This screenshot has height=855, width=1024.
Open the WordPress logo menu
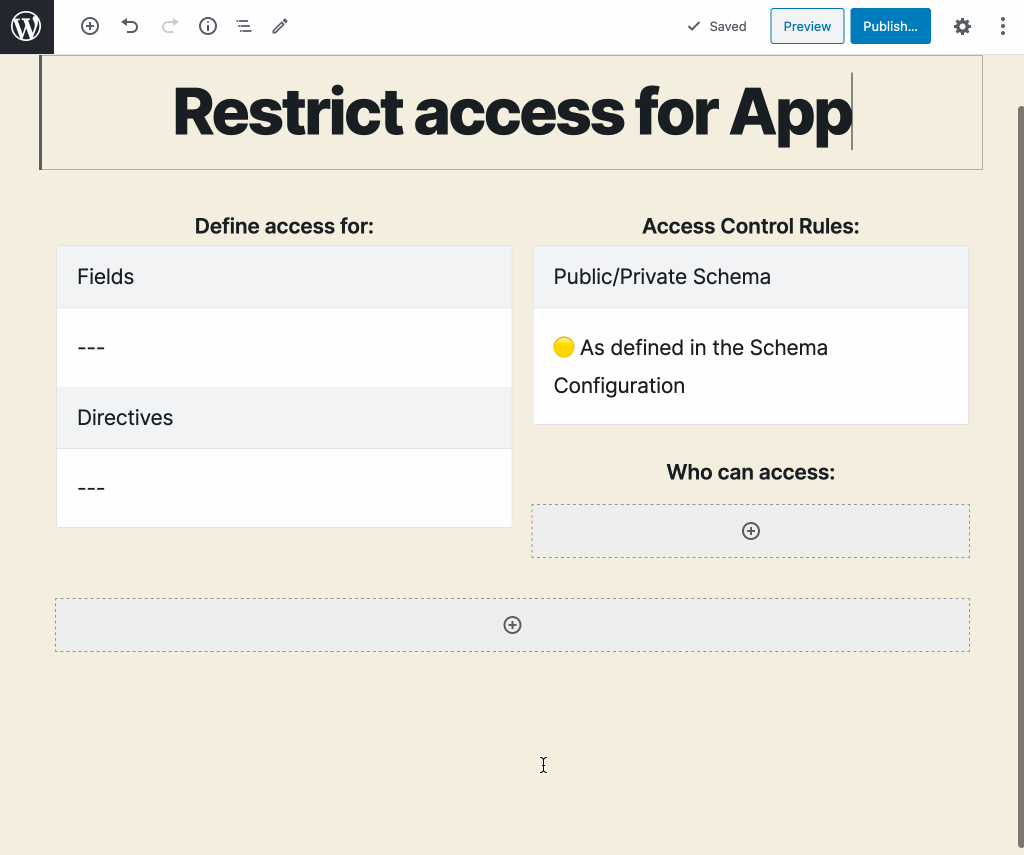27,27
